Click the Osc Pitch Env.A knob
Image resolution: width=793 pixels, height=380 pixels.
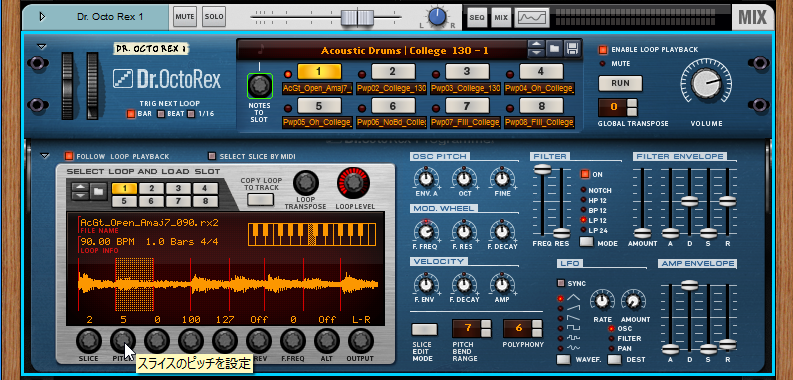tap(426, 179)
